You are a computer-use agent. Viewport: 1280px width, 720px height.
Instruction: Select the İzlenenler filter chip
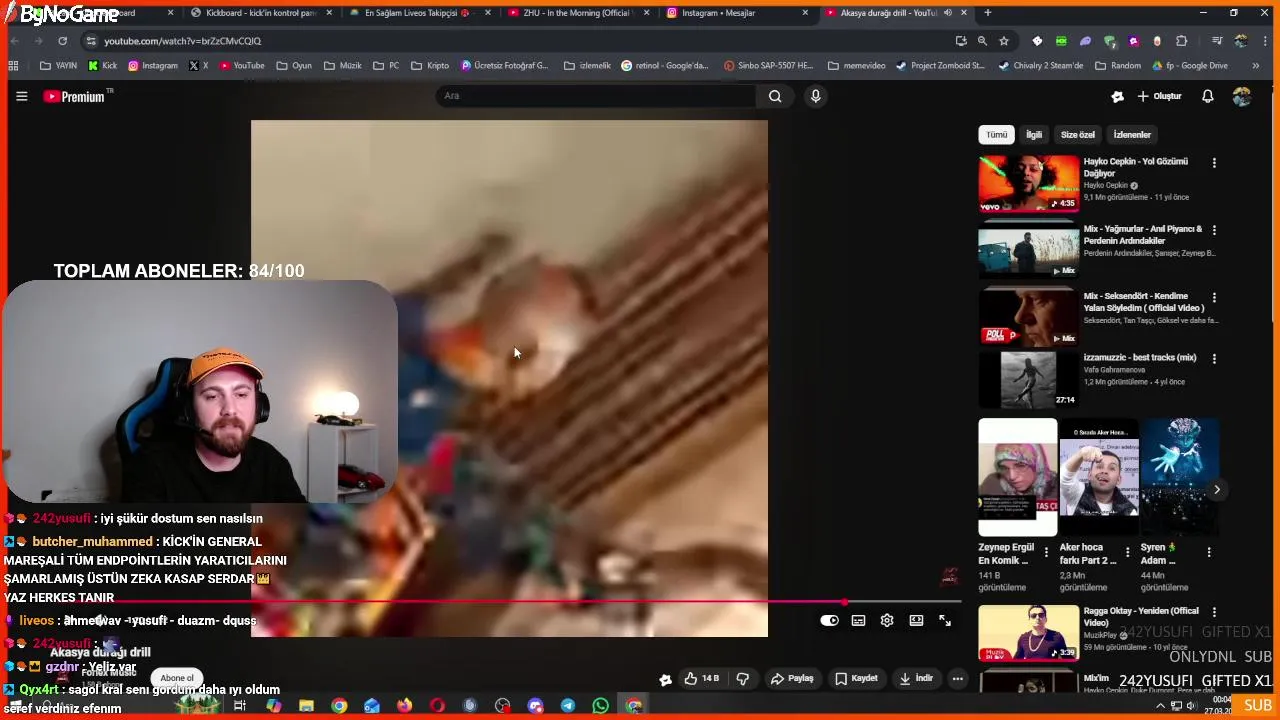click(x=1132, y=134)
